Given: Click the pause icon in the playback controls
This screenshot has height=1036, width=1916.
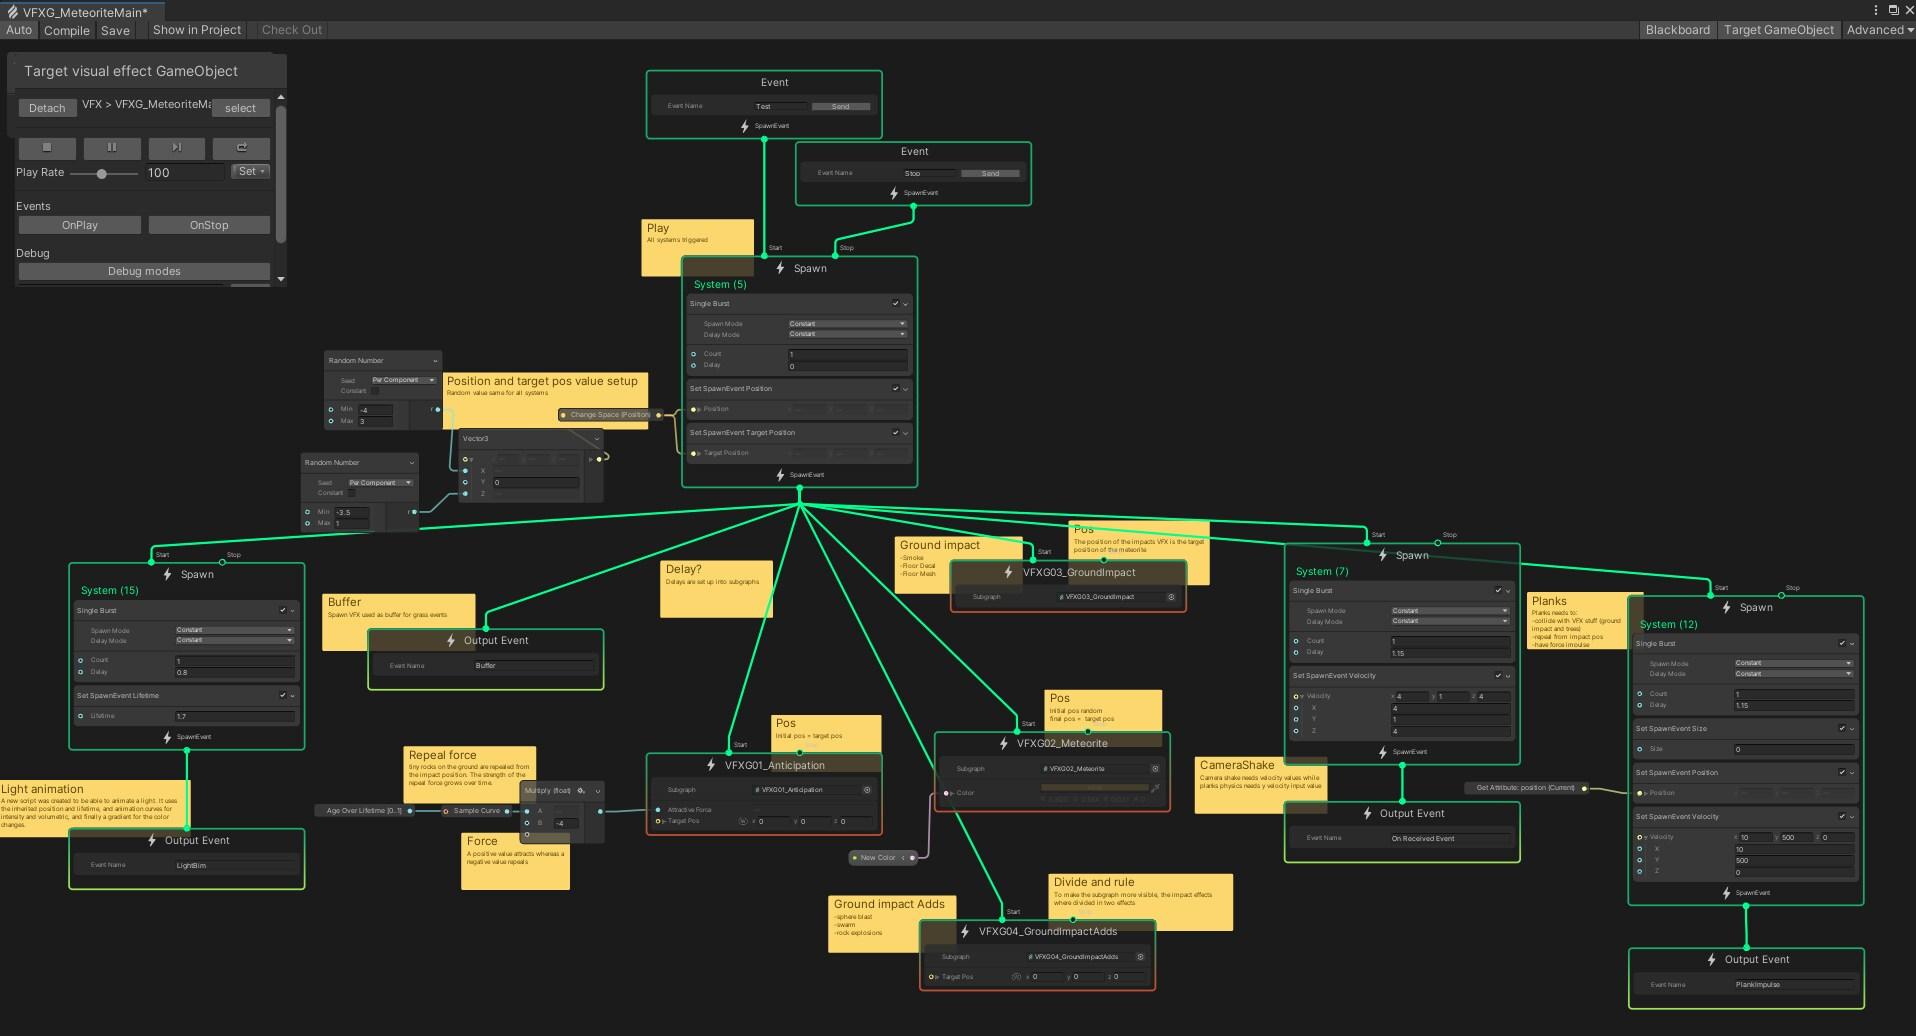Looking at the screenshot, I should click(x=112, y=148).
